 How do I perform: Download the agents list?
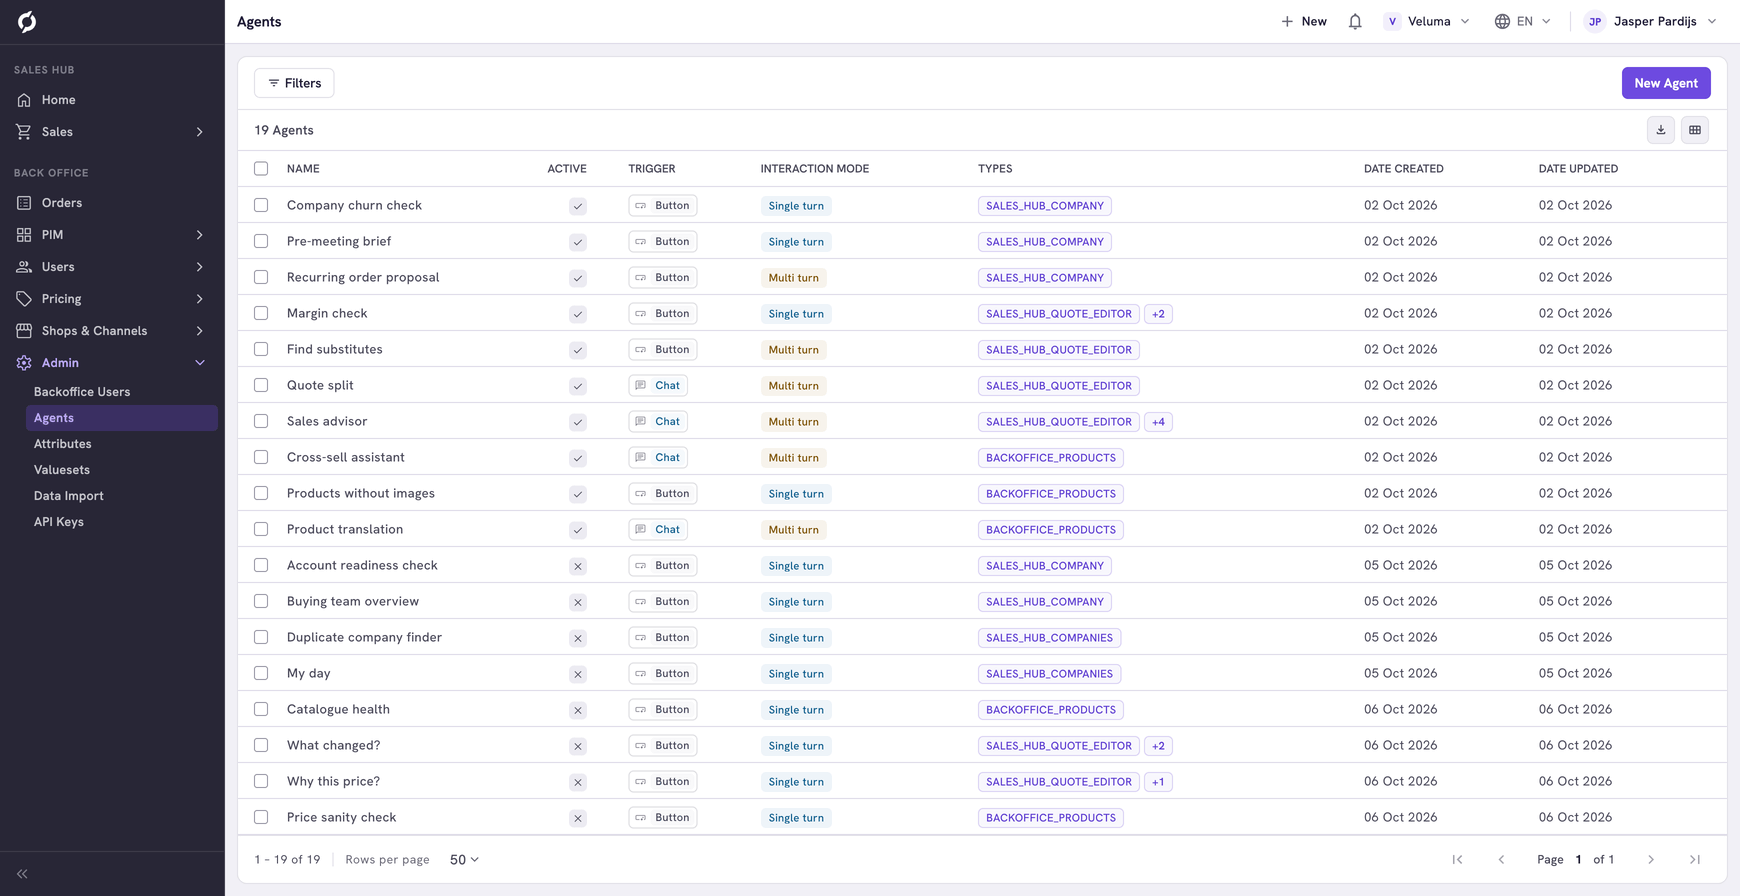point(1661,130)
